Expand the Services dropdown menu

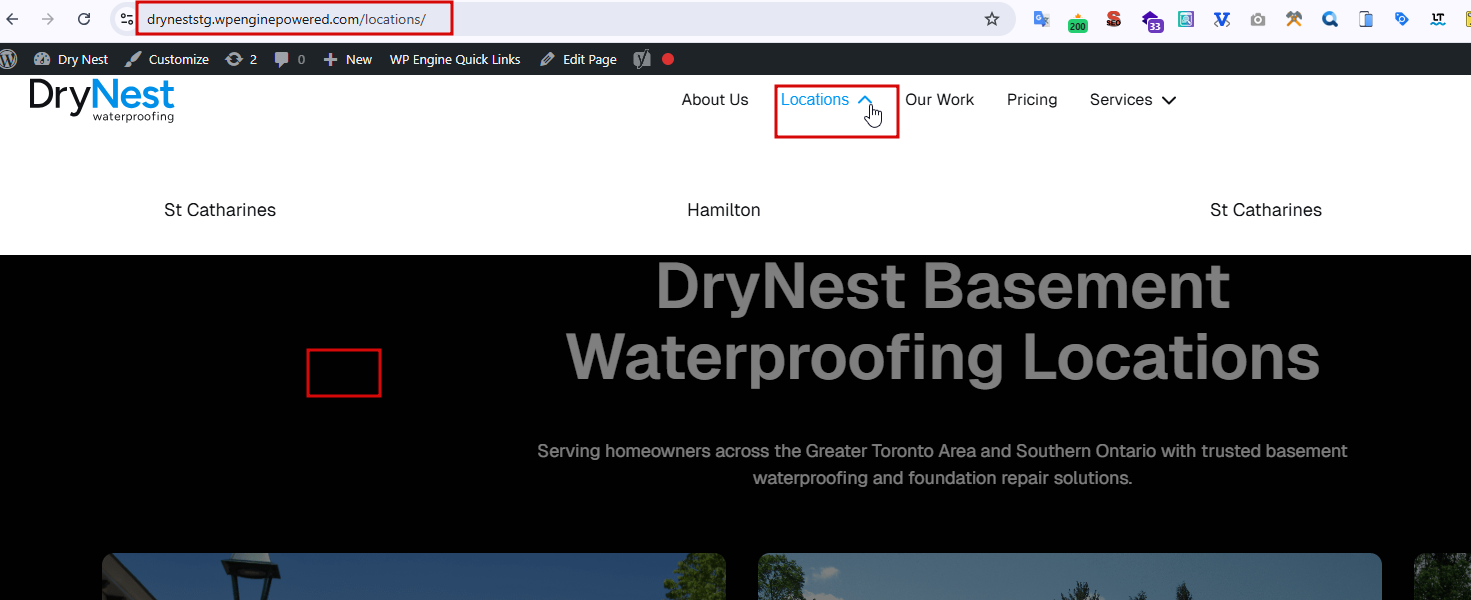1132,99
